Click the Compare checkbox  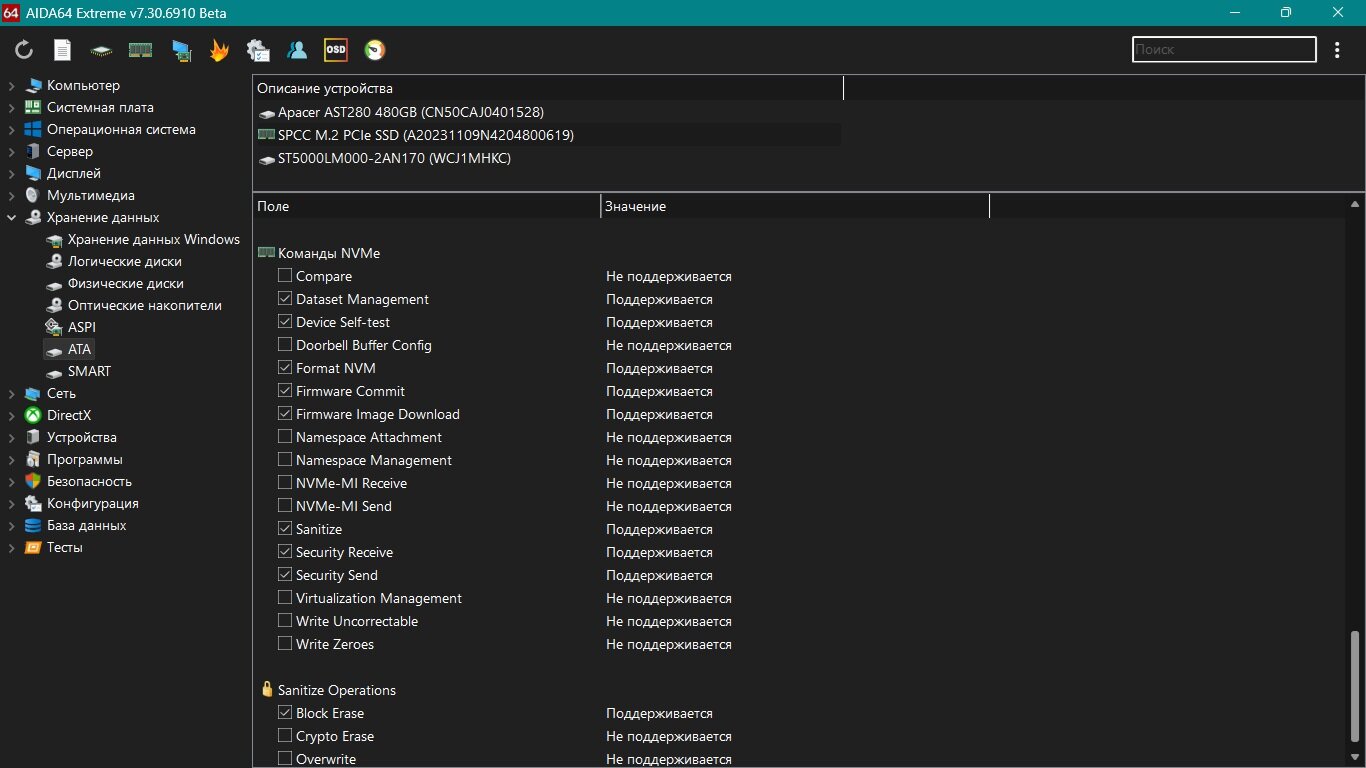coord(285,276)
